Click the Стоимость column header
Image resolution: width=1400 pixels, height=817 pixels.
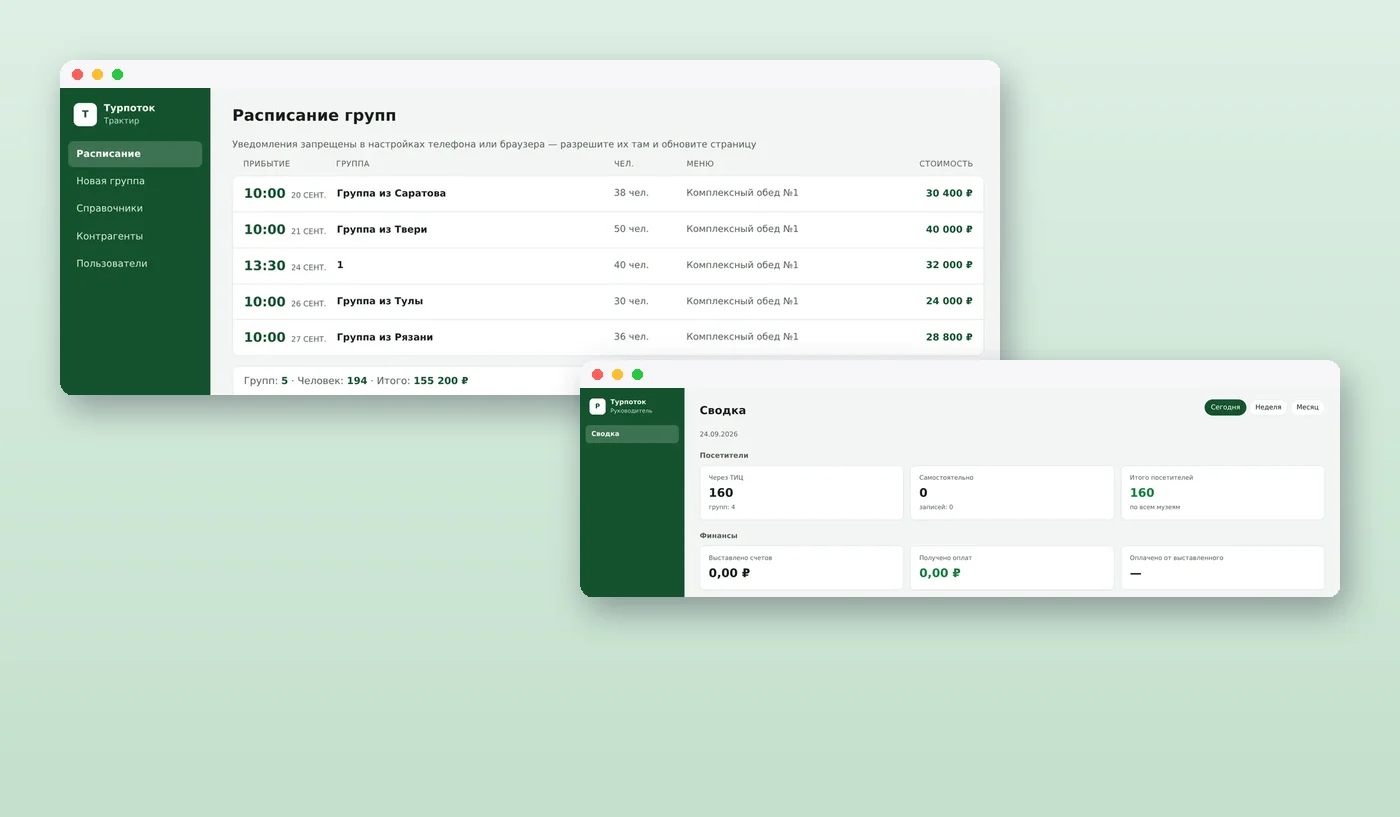coord(946,164)
